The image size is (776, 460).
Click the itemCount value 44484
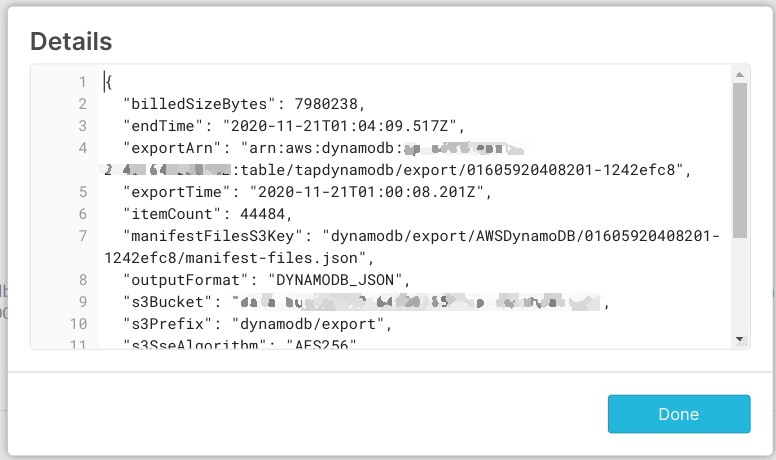[253, 214]
